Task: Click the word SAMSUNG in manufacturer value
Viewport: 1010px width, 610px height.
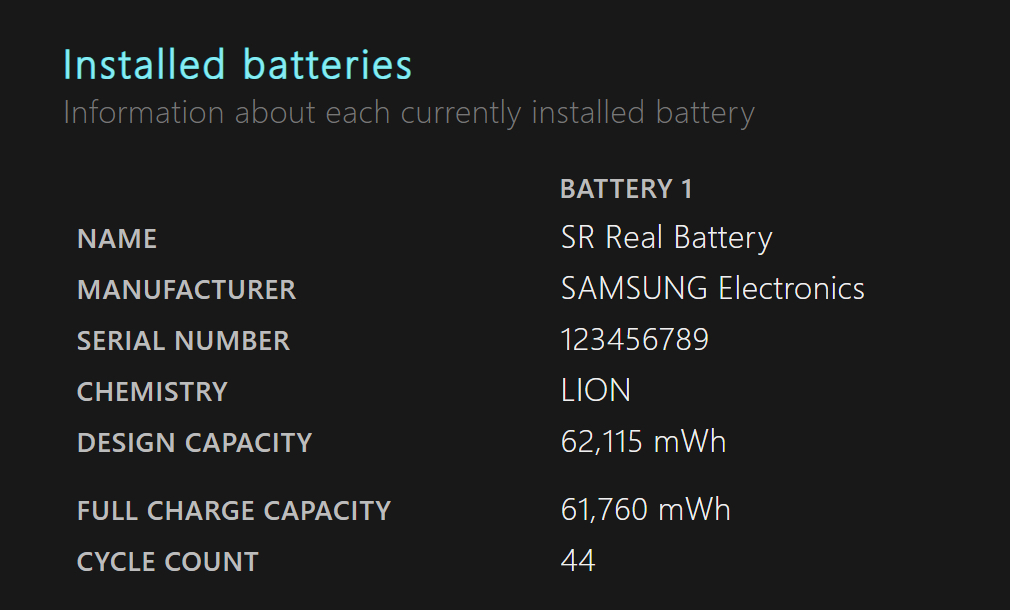Action: coord(635,289)
